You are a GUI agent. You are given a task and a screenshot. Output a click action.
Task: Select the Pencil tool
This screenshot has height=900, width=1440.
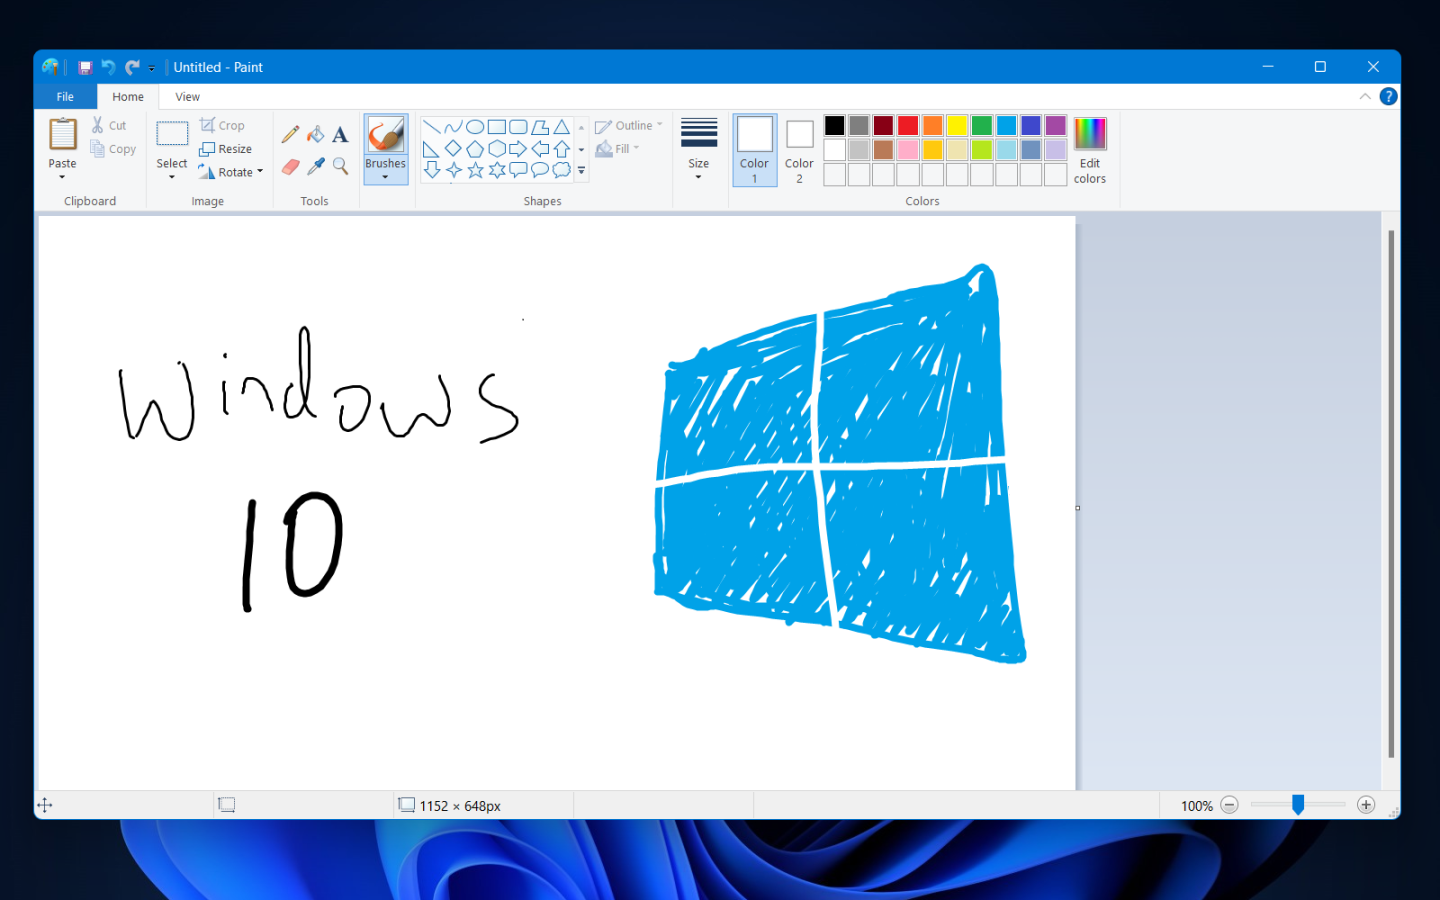(x=290, y=133)
